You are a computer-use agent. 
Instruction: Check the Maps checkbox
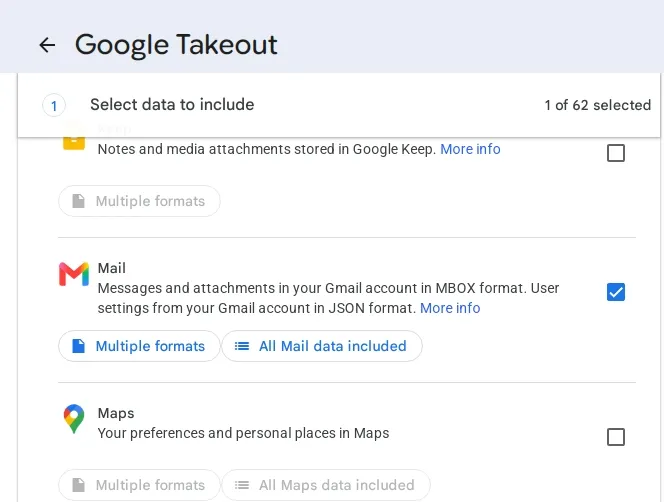click(616, 437)
